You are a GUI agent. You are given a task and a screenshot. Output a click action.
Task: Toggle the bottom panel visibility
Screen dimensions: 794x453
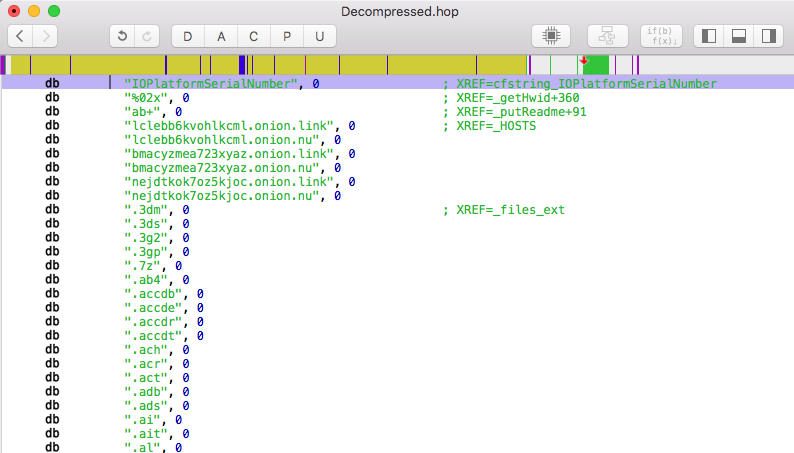coord(739,36)
